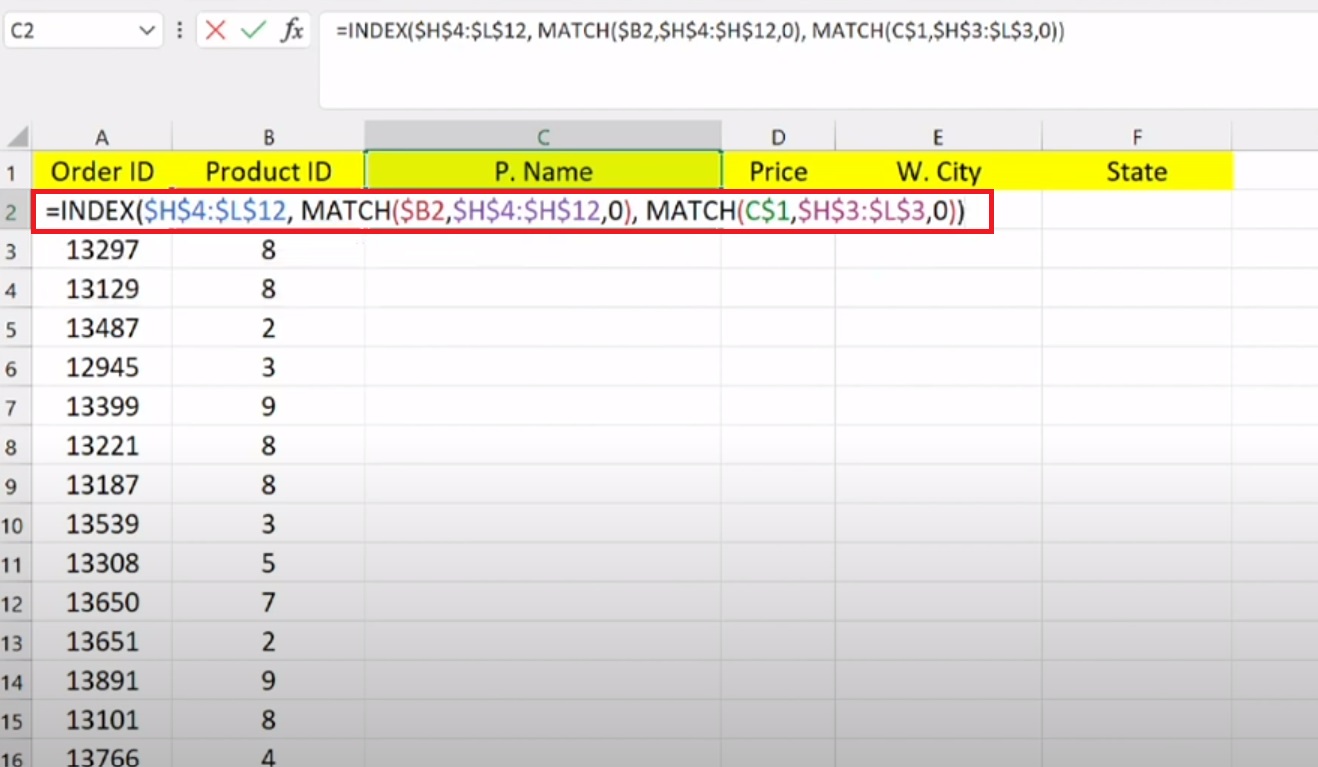The height and width of the screenshot is (767, 1318).
Task: Select column D header
Action: [778, 136]
